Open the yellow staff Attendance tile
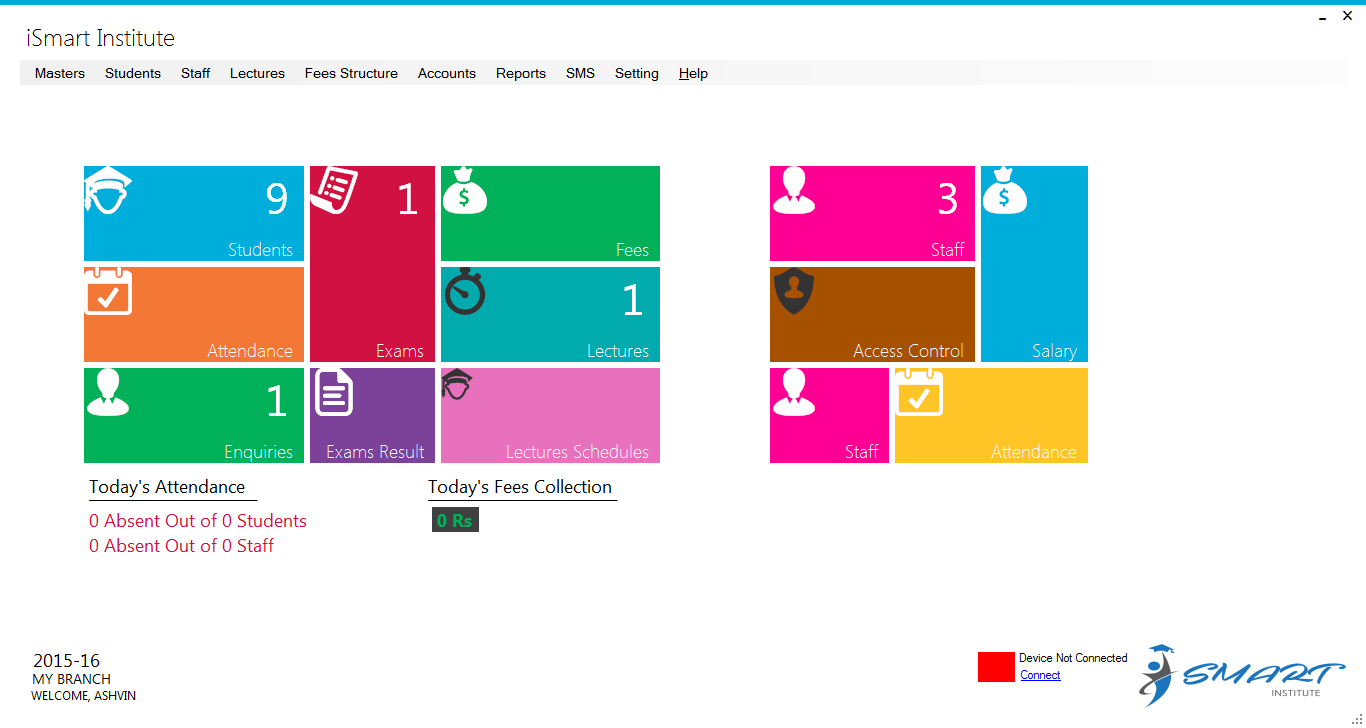The height and width of the screenshot is (728, 1366). 991,415
